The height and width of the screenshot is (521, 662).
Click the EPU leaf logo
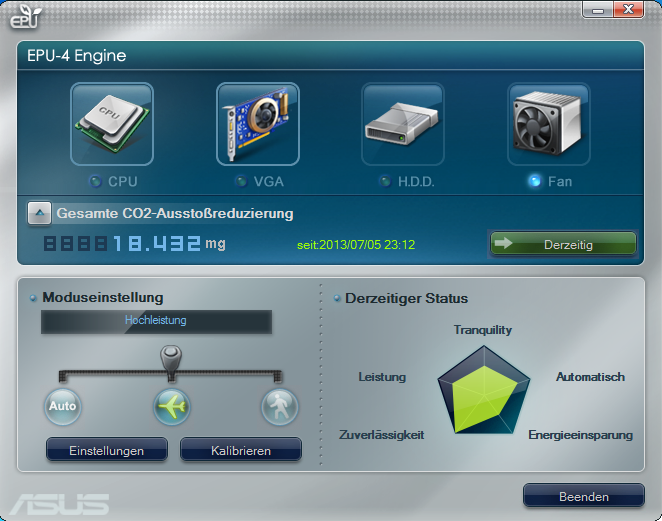pos(27,16)
